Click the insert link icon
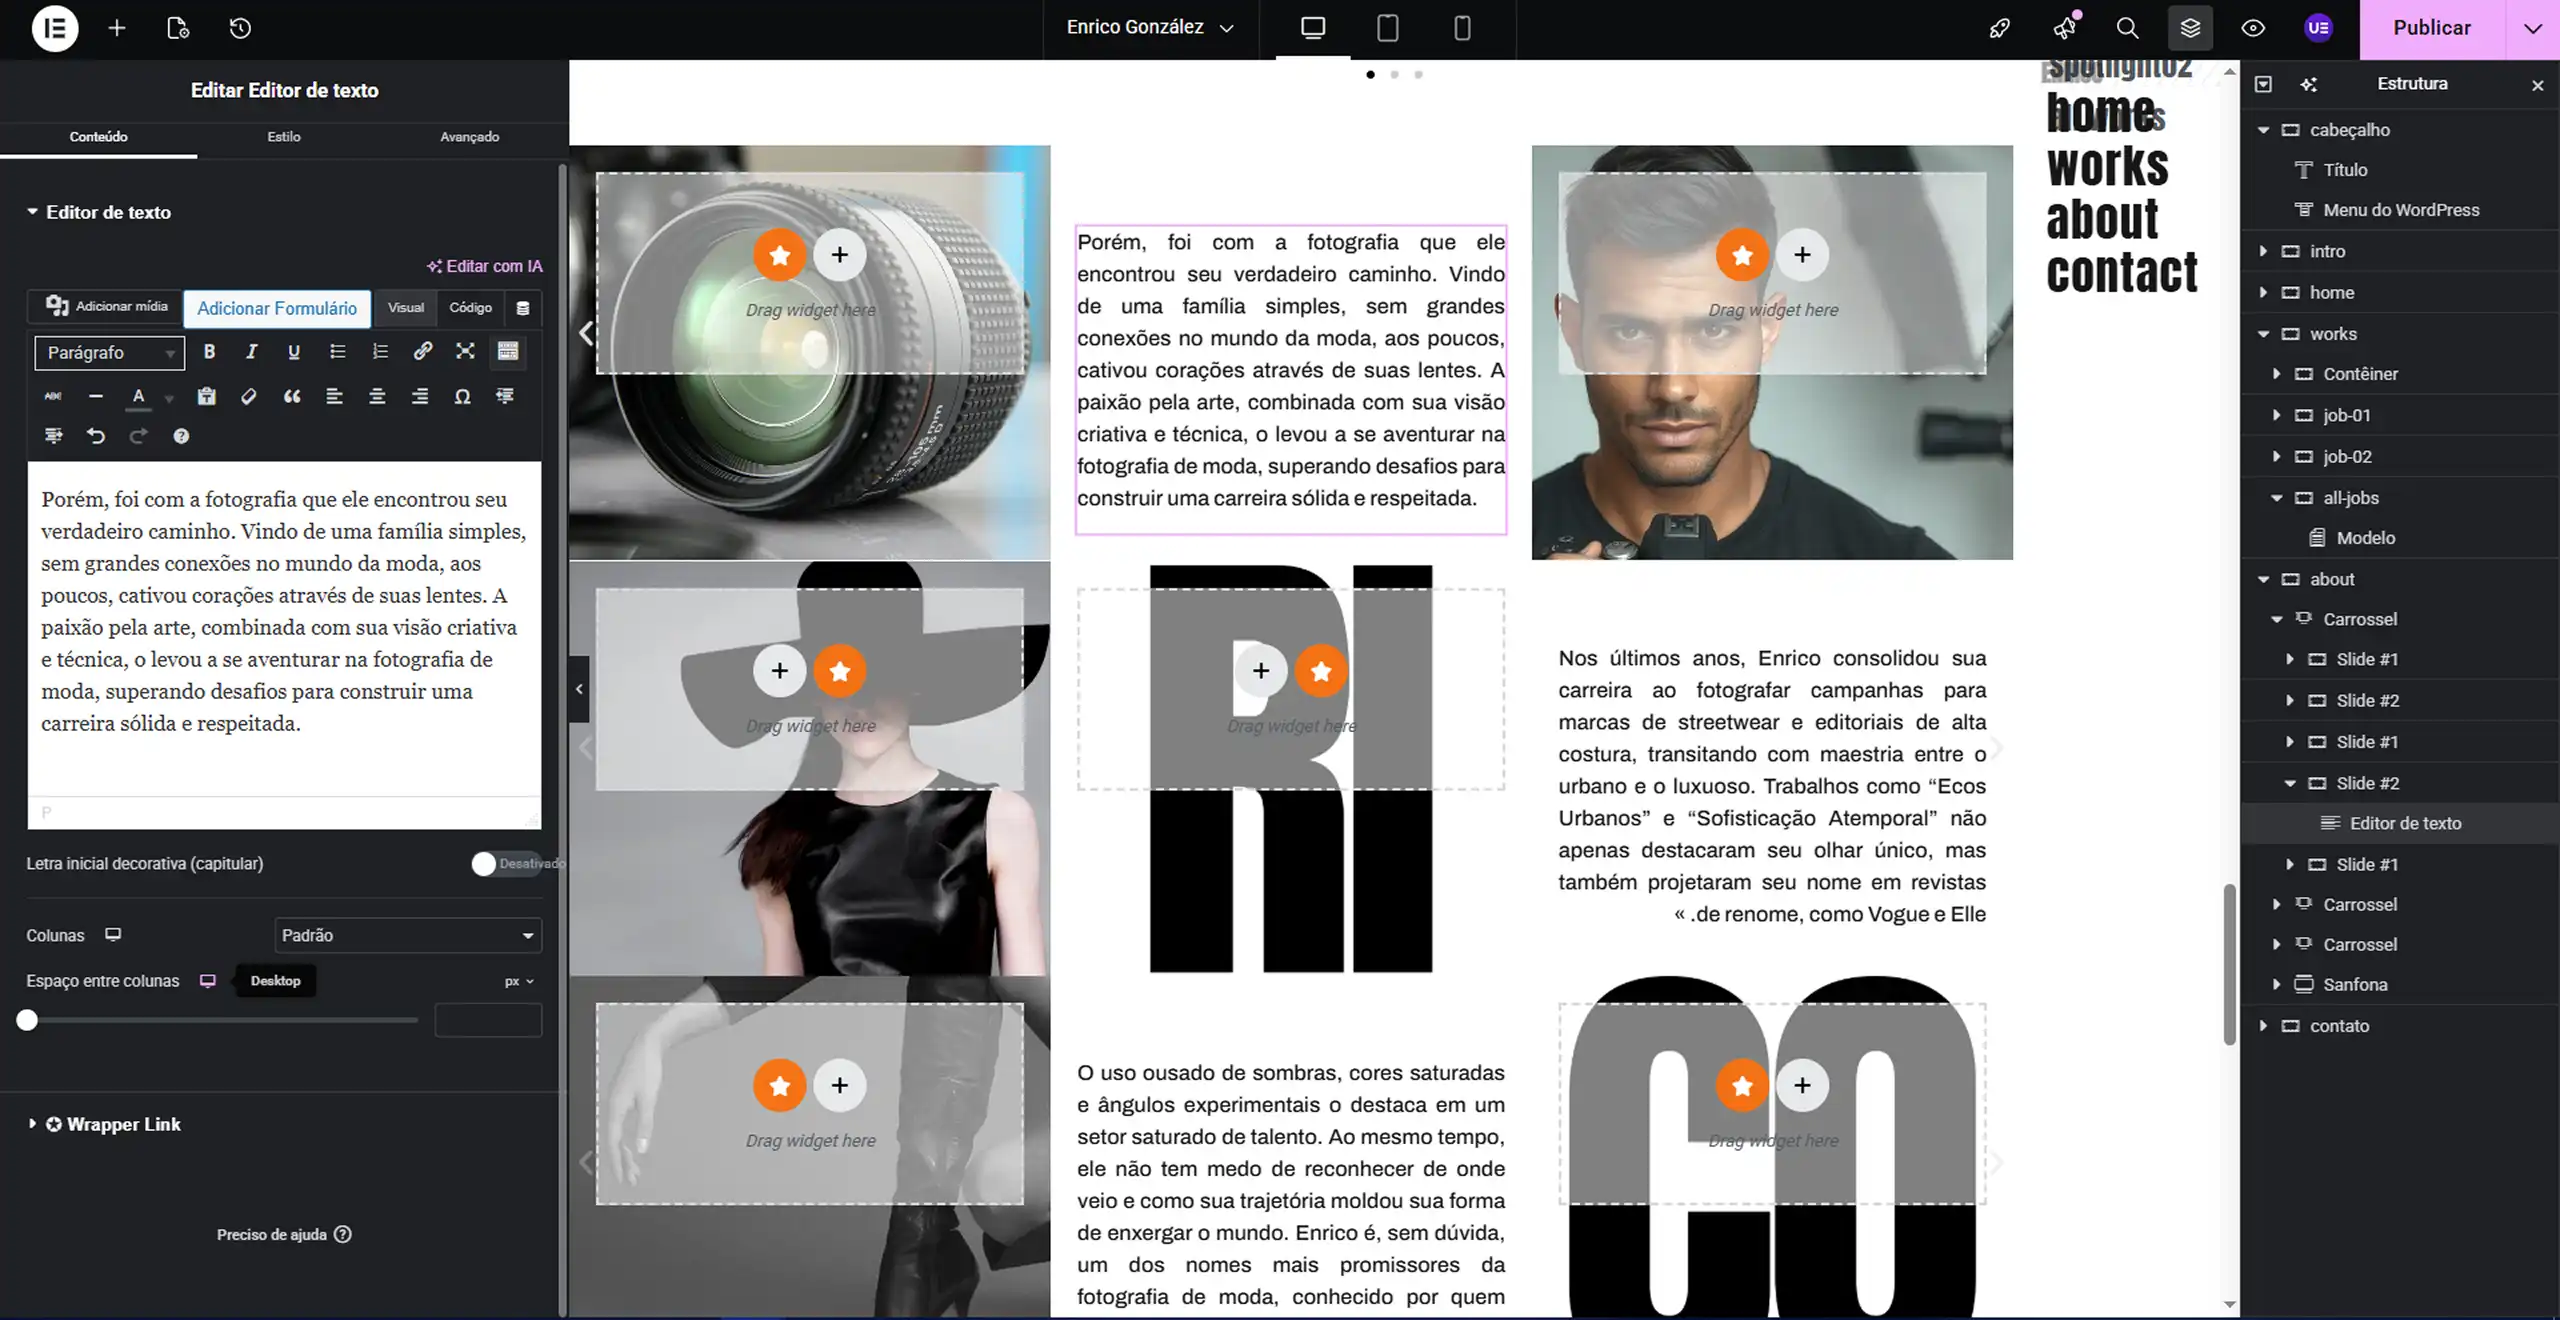2560x1320 pixels. coord(422,352)
